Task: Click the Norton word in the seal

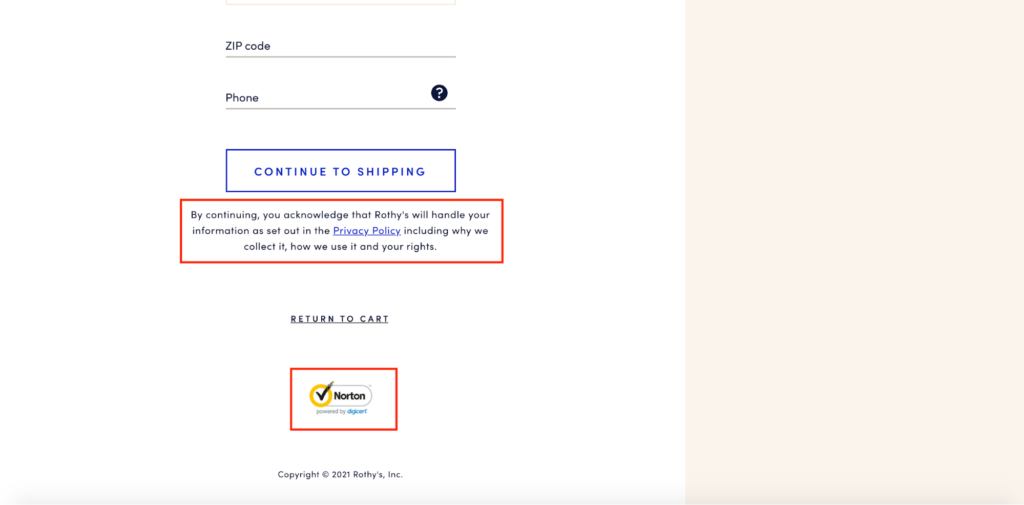Action: (351, 396)
